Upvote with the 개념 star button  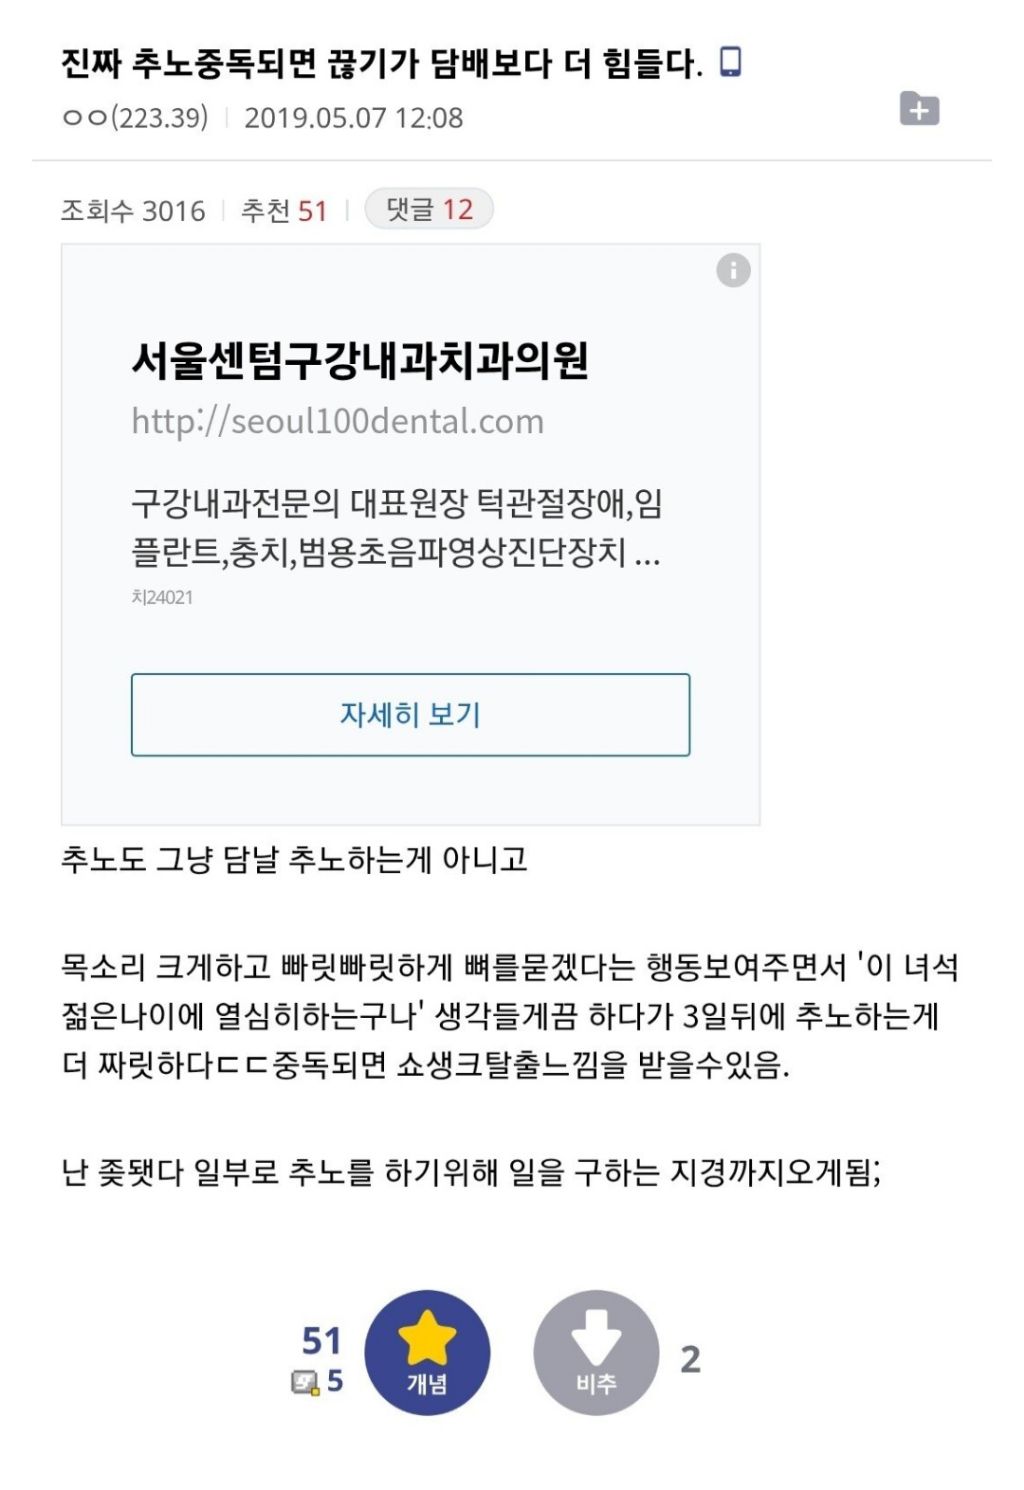(x=427, y=1352)
